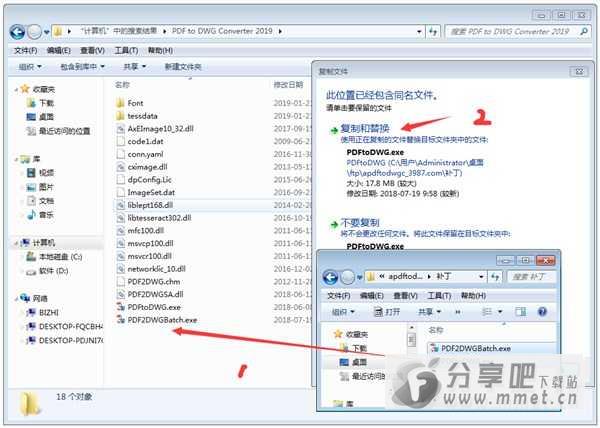
Task: Click the 名称 column header in the main file list
Action: [x=122, y=85]
